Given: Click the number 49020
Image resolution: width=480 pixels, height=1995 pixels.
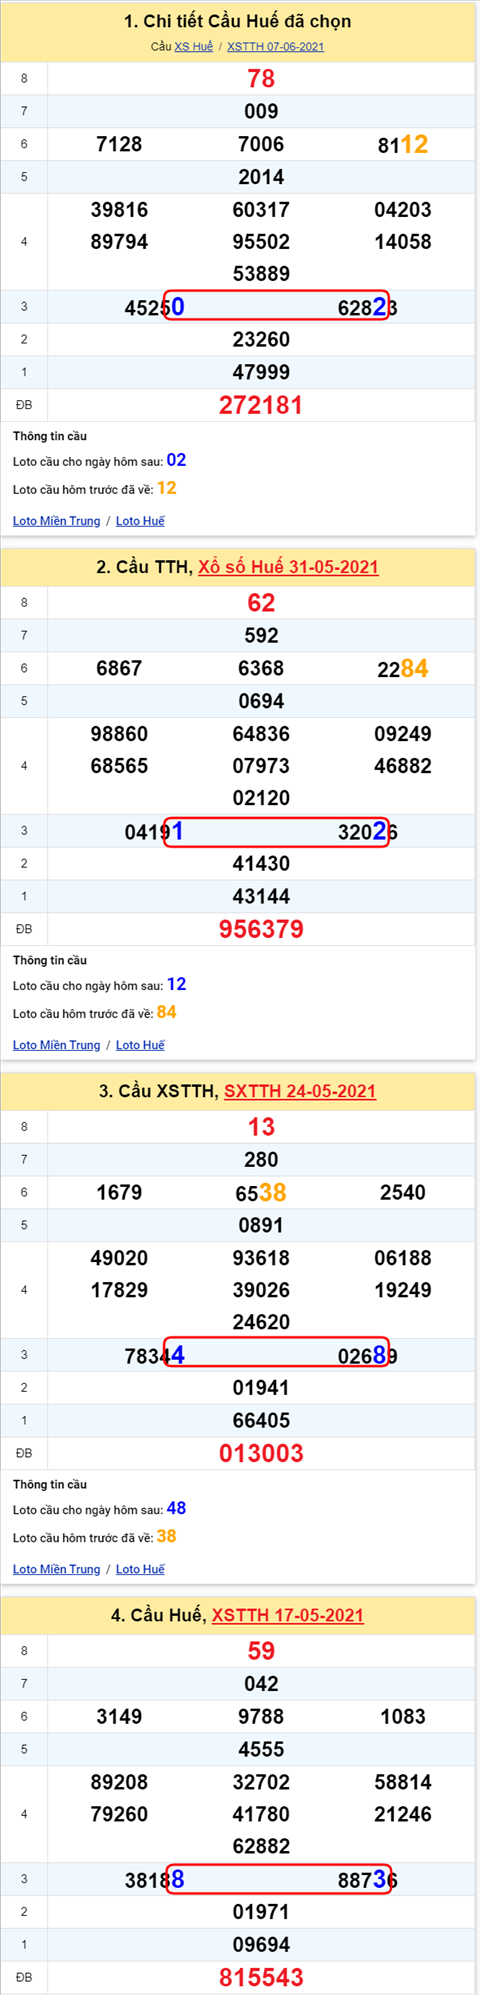Looking at the screenshot, I should 119,1257.
